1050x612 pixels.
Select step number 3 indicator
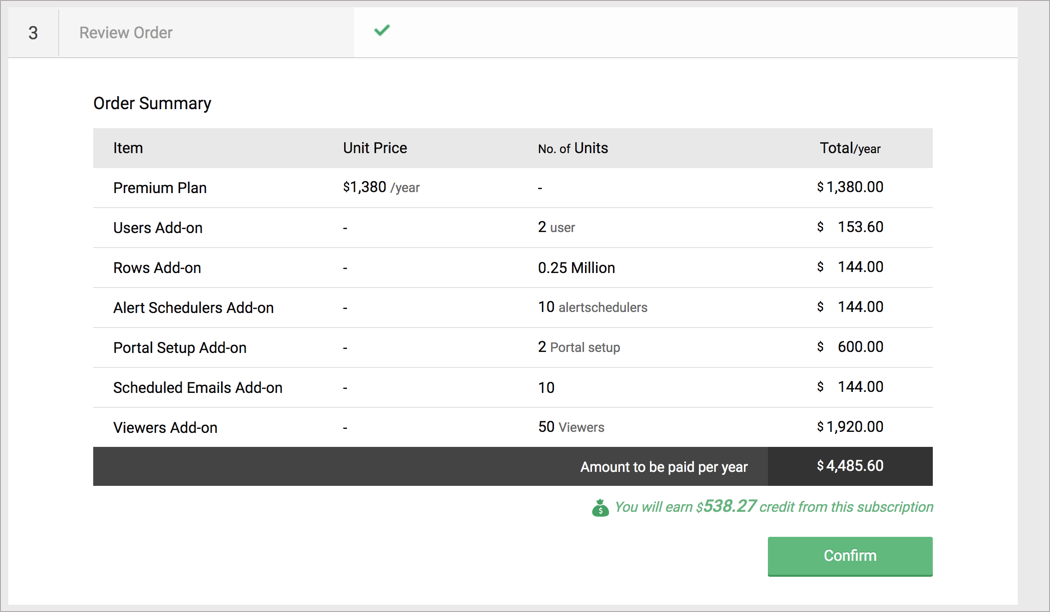pyautogui.click(x=33, y=31)
